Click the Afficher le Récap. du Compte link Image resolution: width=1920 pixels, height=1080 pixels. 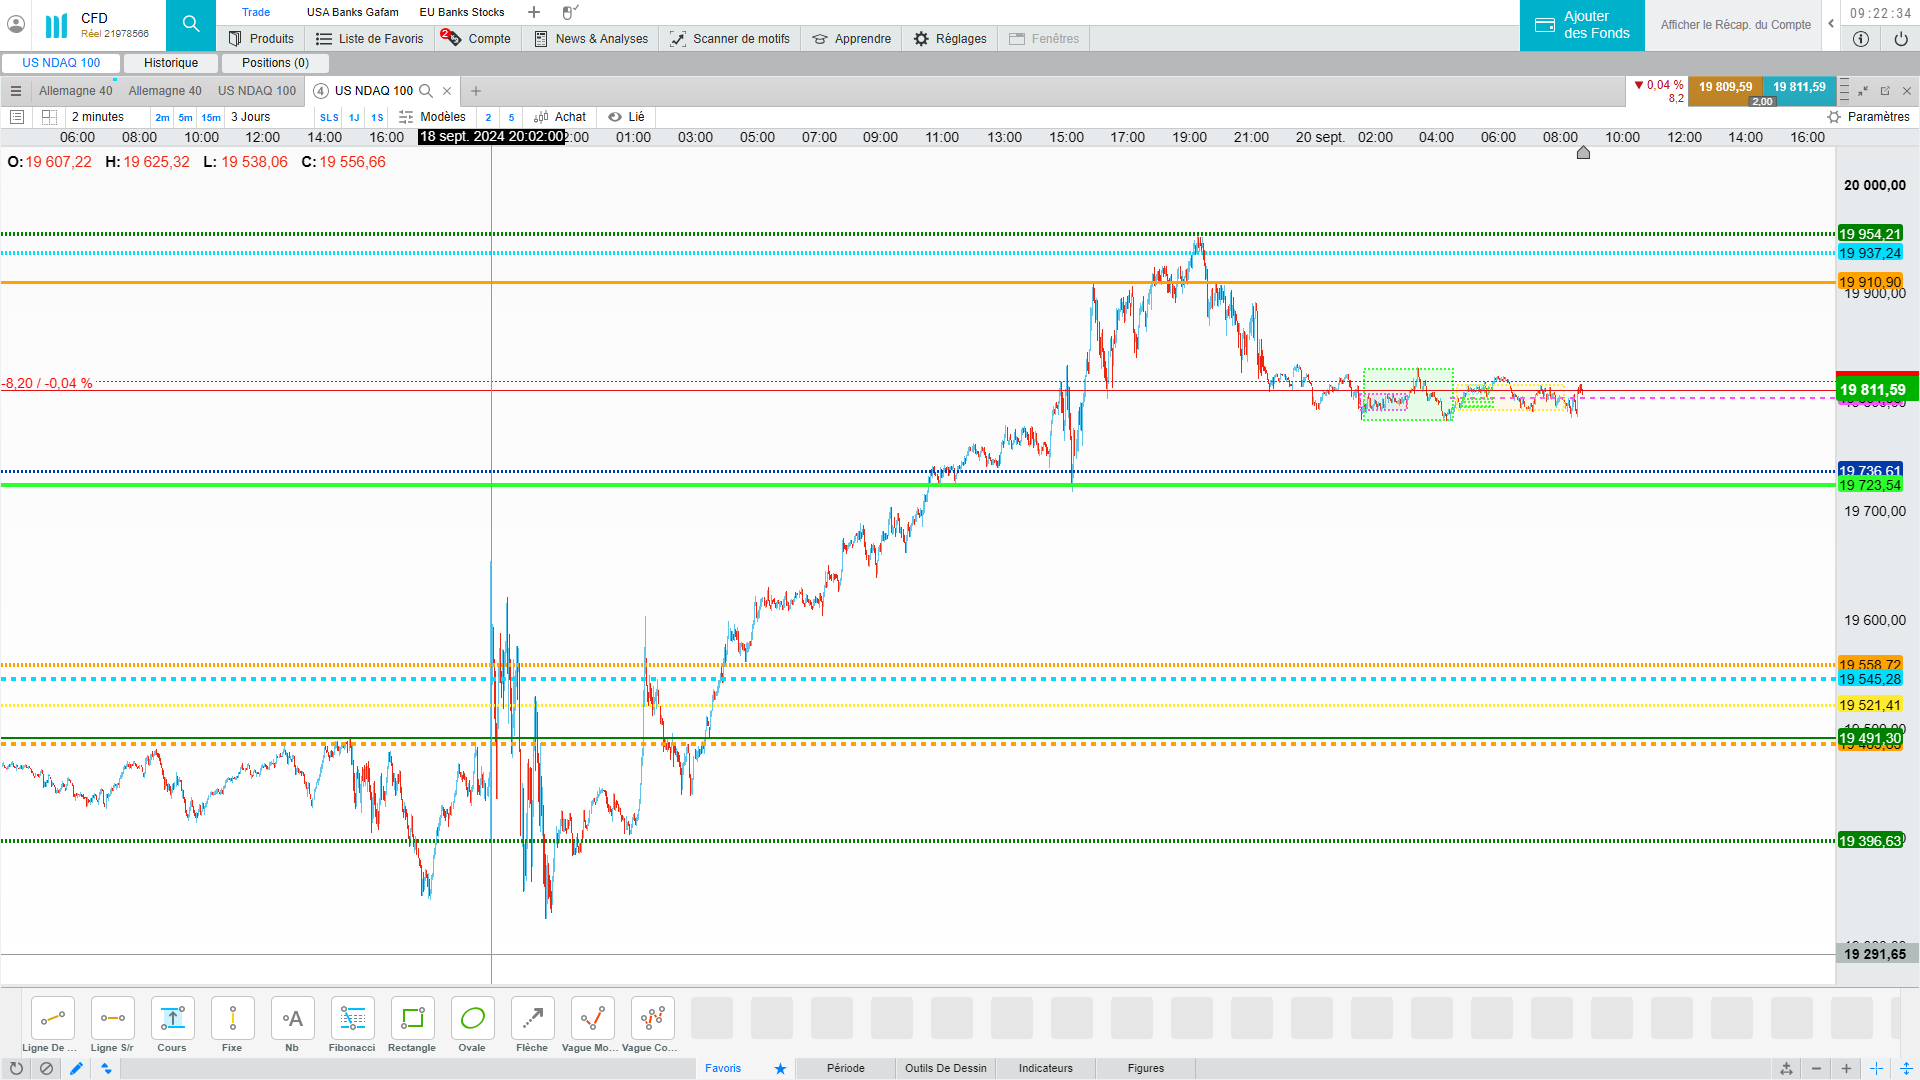1735,25
